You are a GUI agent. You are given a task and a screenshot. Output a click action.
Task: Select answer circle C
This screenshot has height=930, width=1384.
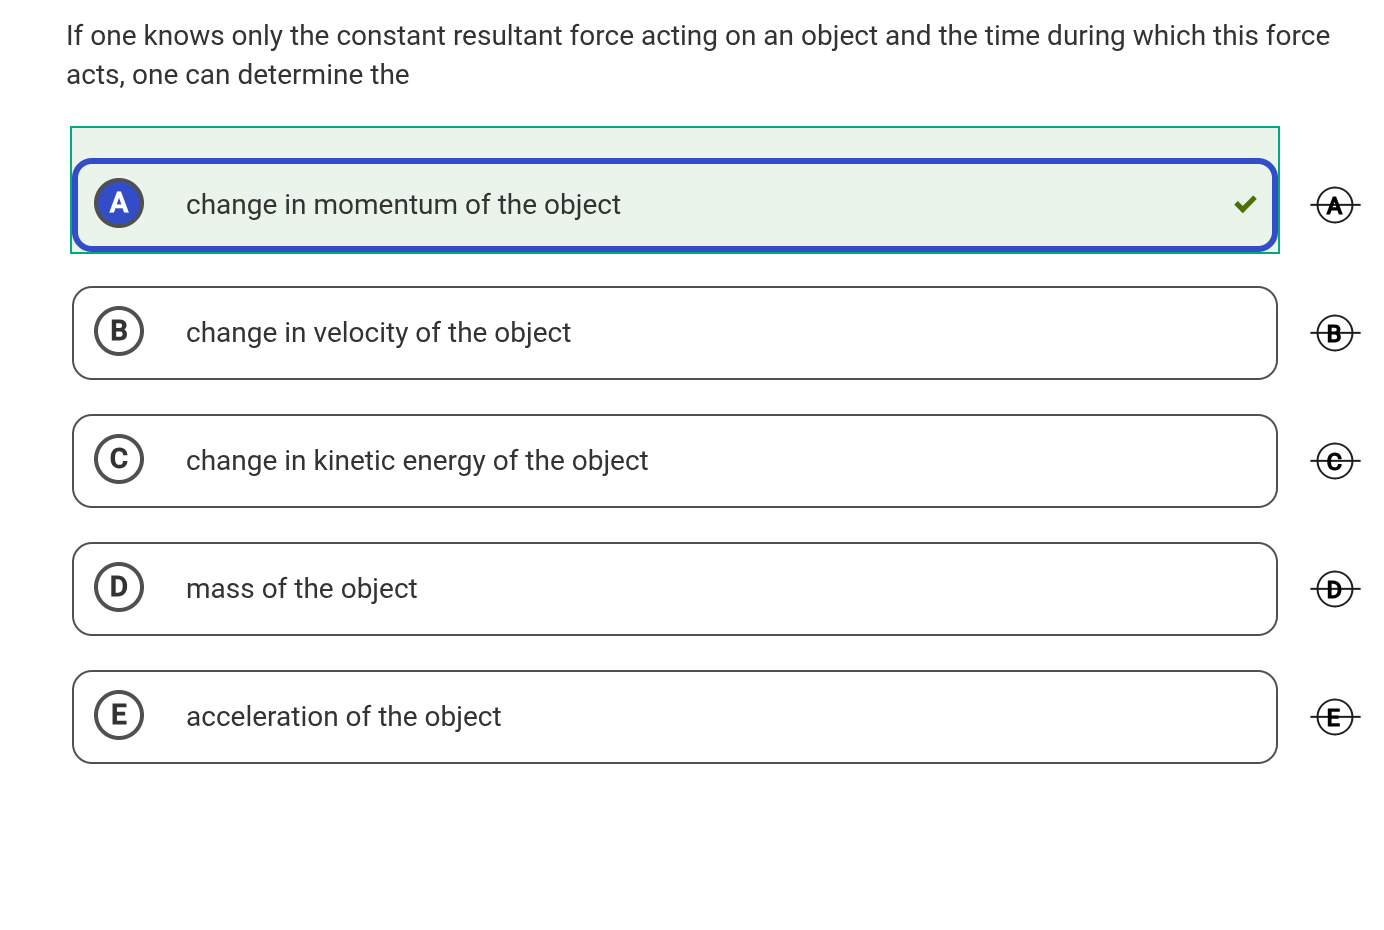coord(119,459)
